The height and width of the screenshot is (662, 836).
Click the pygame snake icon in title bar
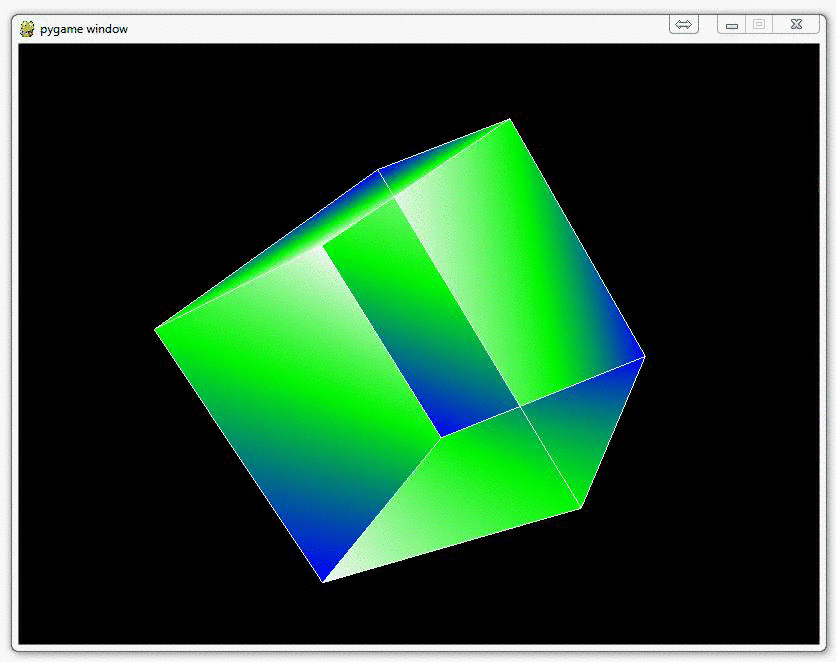click(x=27, y=28)
